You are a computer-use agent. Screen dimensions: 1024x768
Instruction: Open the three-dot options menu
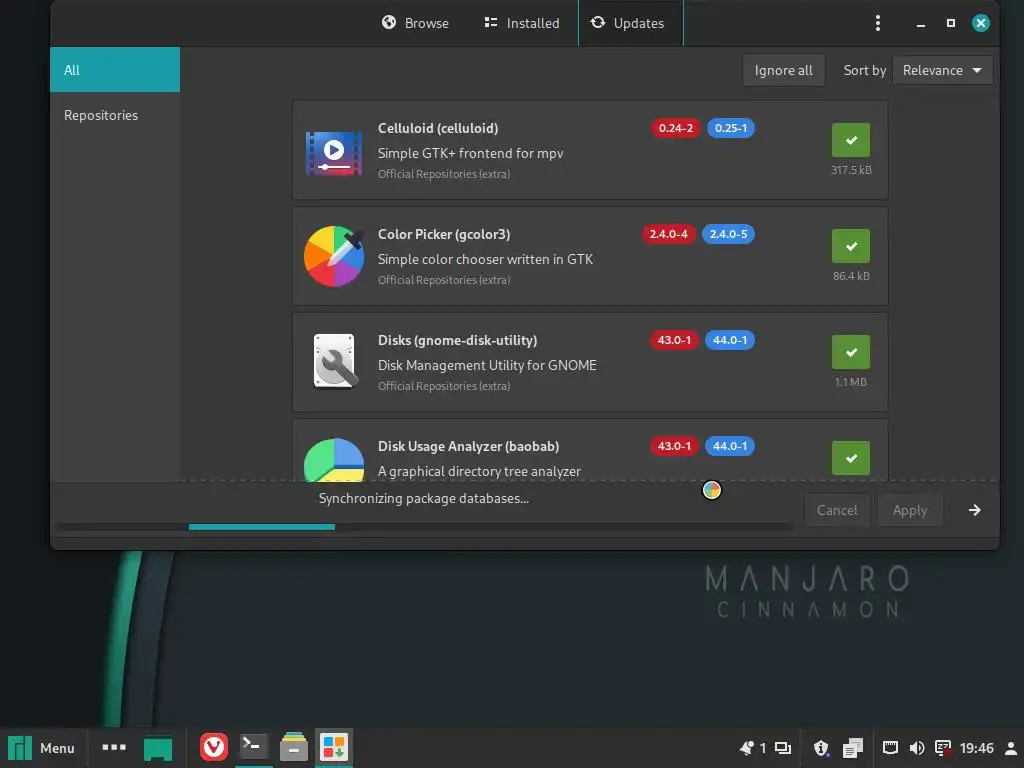coord(877,24)
